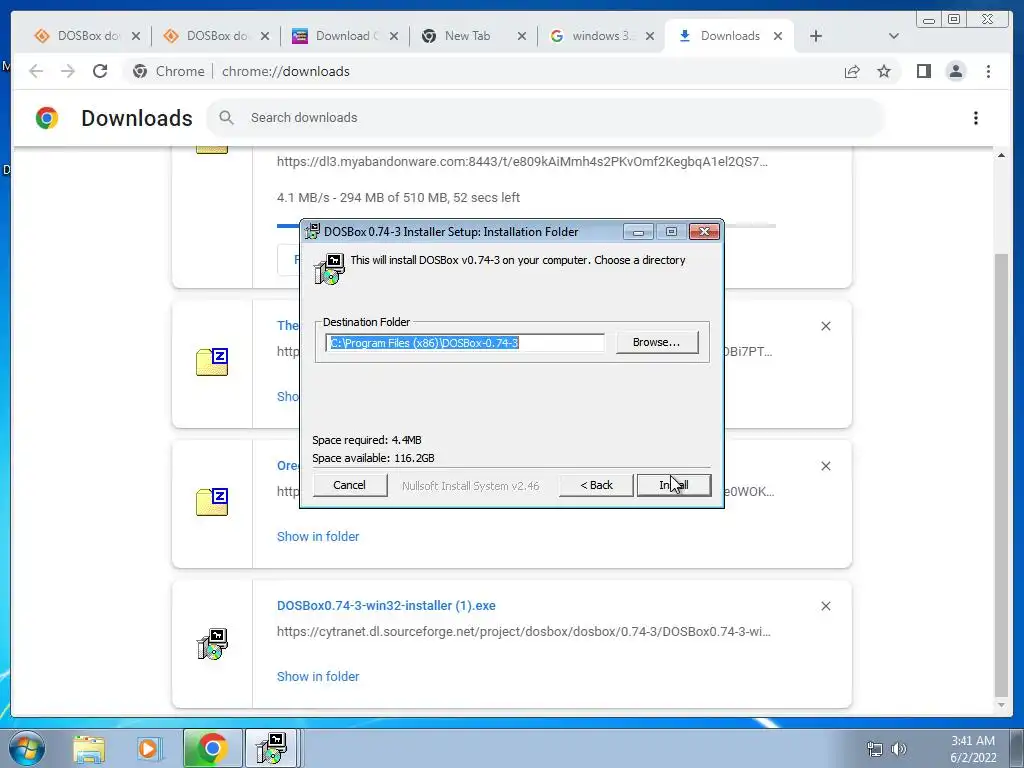Open the Windows Start menu

pyautogui.click(x=27, y=748)
